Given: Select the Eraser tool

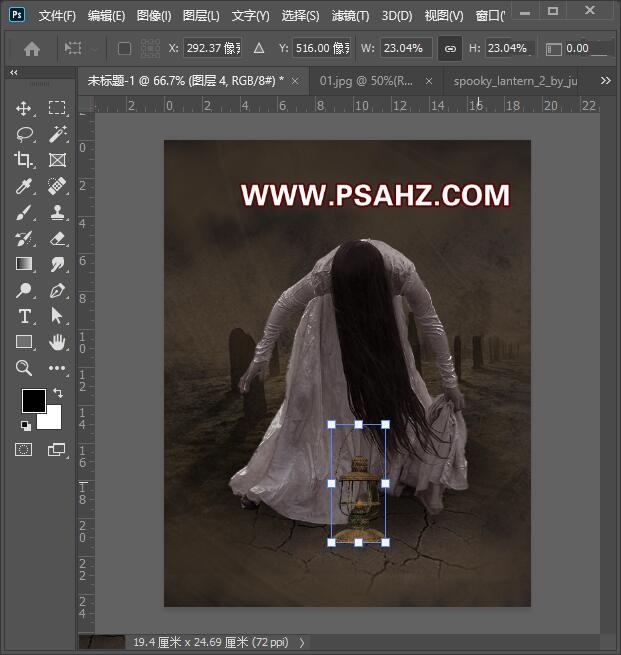Looking at the screenshot, I should [57, 239].
